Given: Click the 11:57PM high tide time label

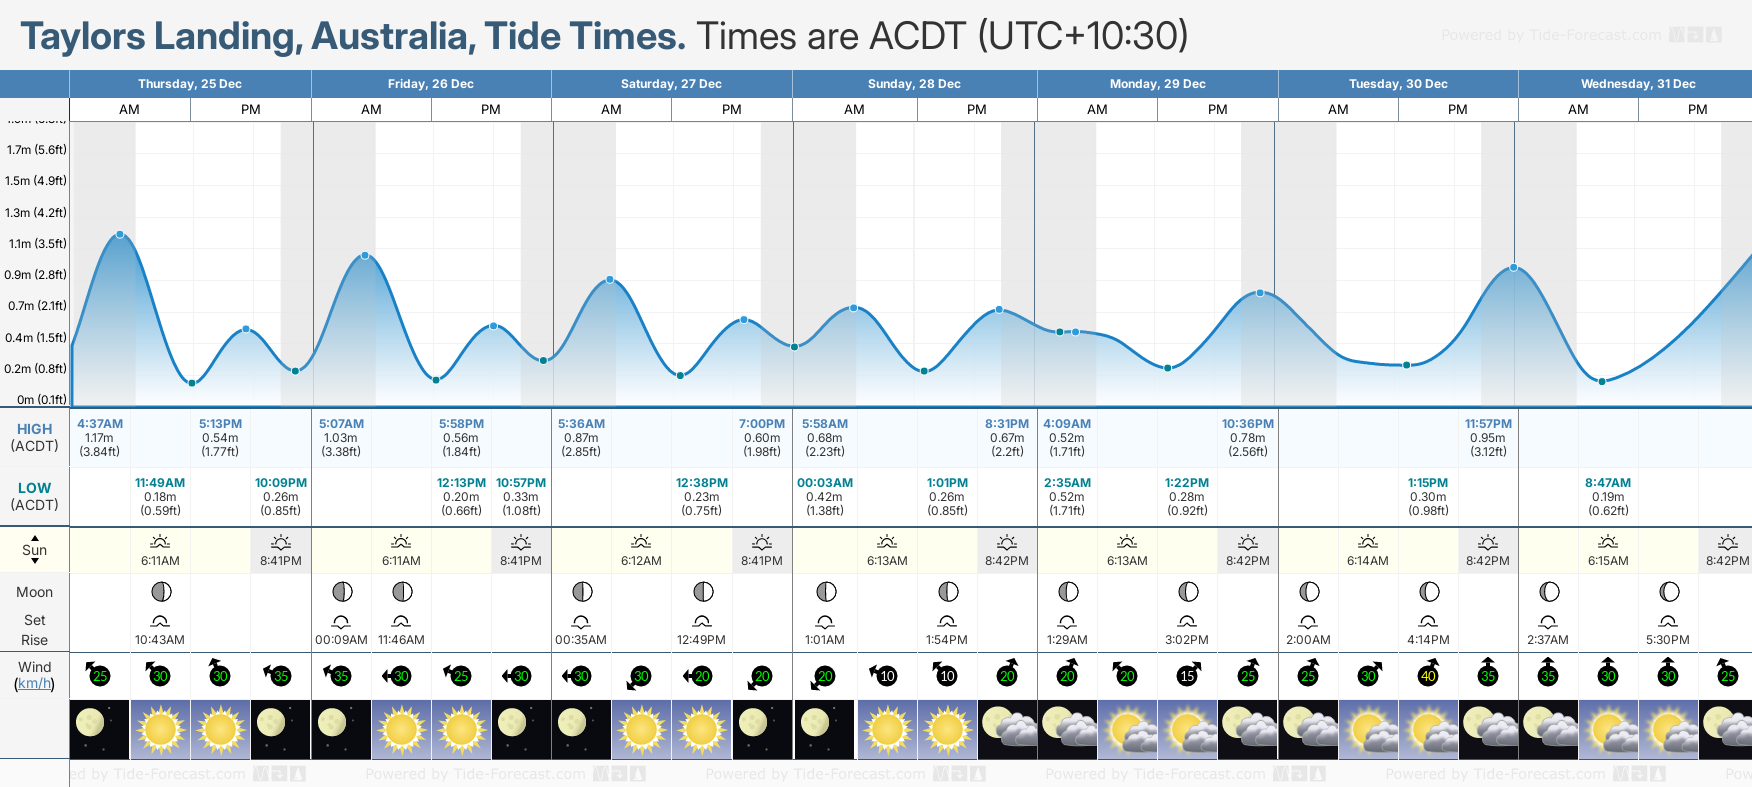Looking at the screenshot, I should coord(1488,424).
